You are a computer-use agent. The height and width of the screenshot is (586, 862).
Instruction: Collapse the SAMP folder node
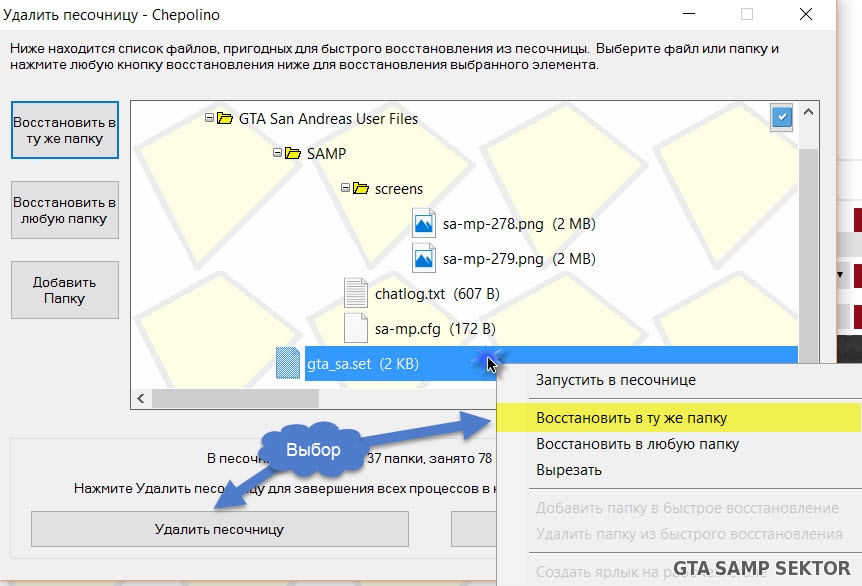(x=278, y=153)
